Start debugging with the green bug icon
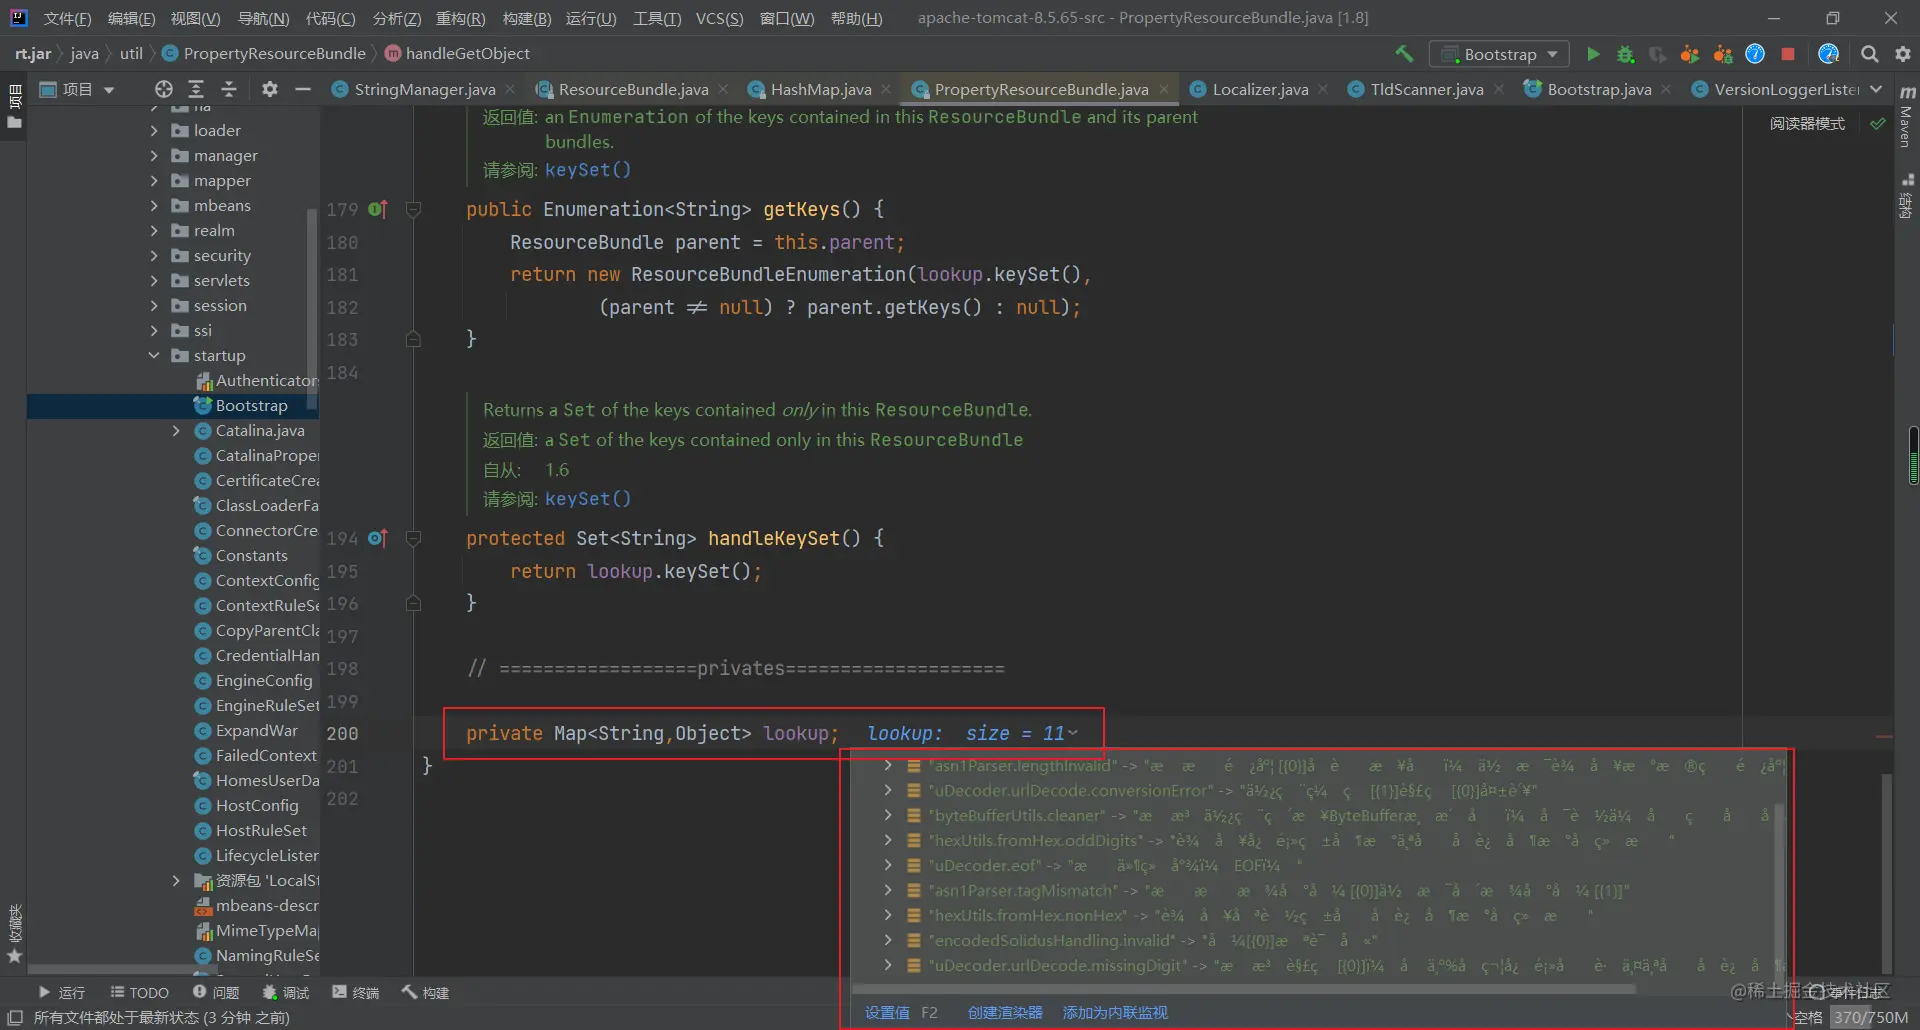Screen dimensions: 1920x1030 click(1626, 54)
